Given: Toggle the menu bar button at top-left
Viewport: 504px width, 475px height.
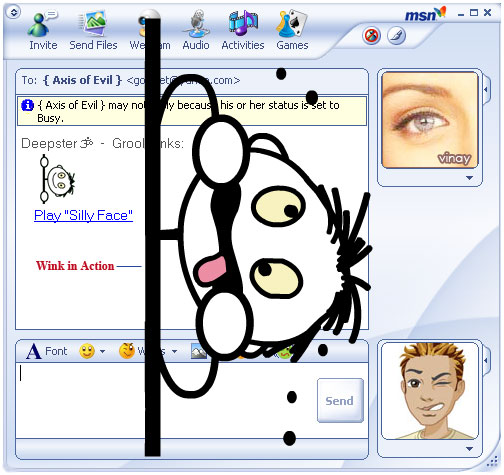Looking at the screenshot, I should click(14, 13).
